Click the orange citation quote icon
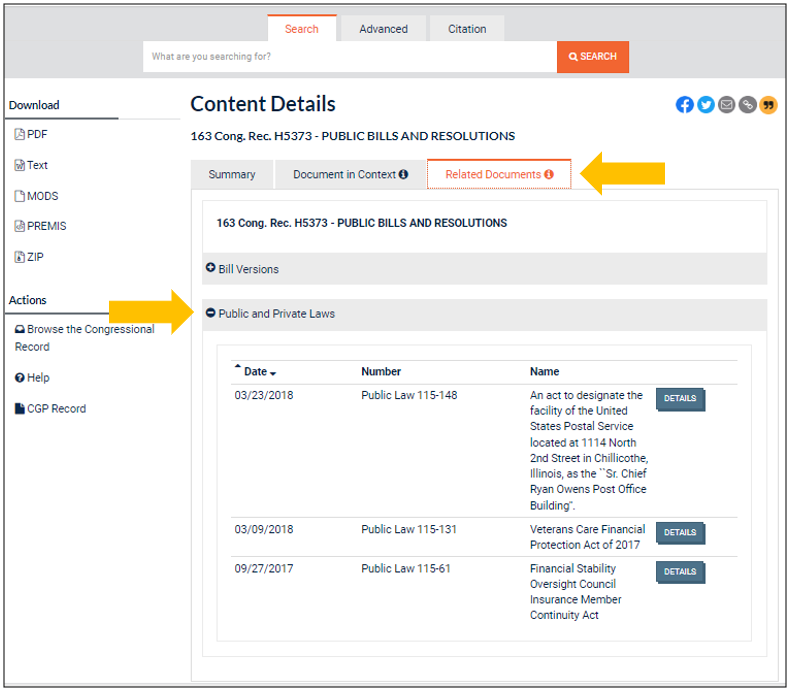Image resolution: width=794 pixels, height=693 pixels. 768,105
